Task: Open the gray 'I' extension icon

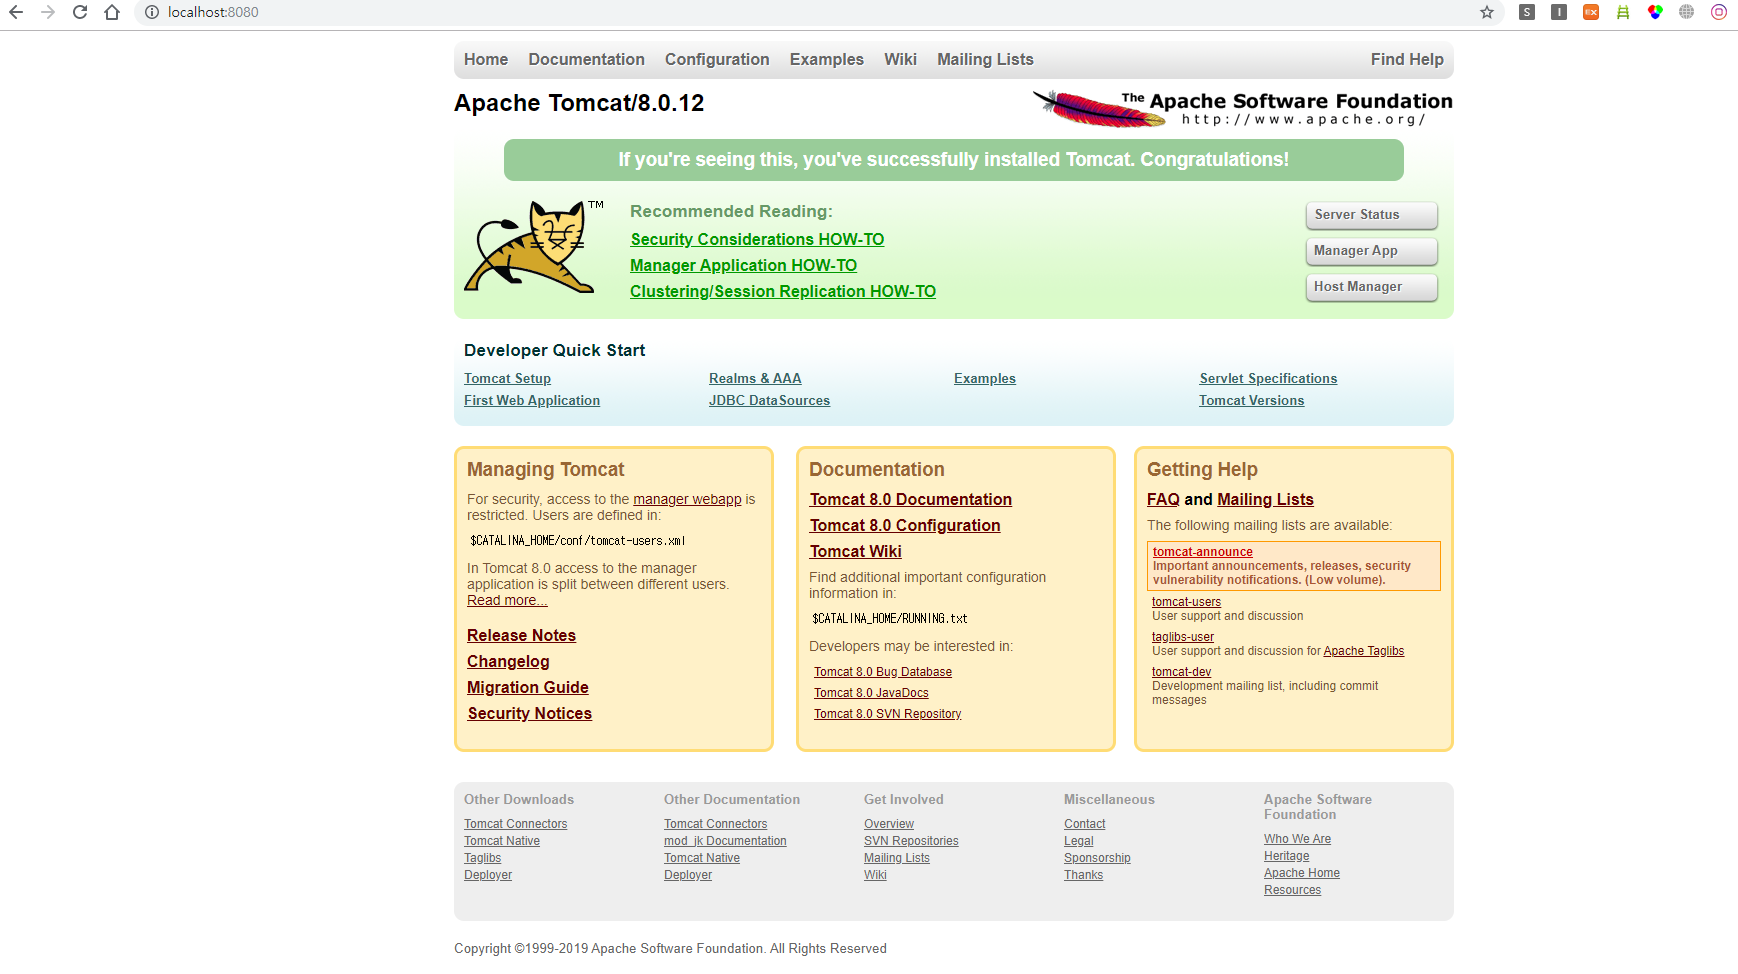Action: tap(1559, 12)
